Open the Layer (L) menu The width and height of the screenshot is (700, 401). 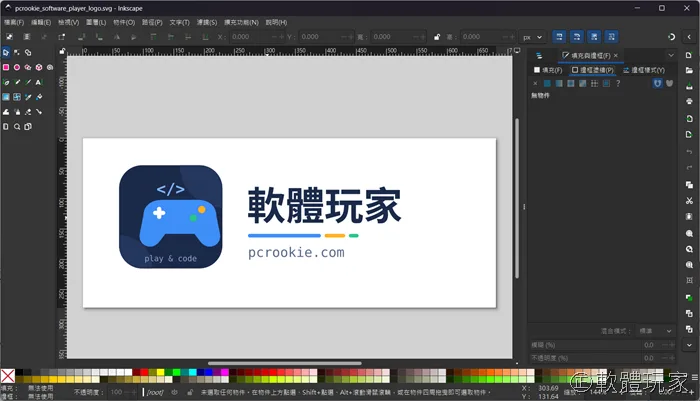pyautogui.click(x=96, y=22)
